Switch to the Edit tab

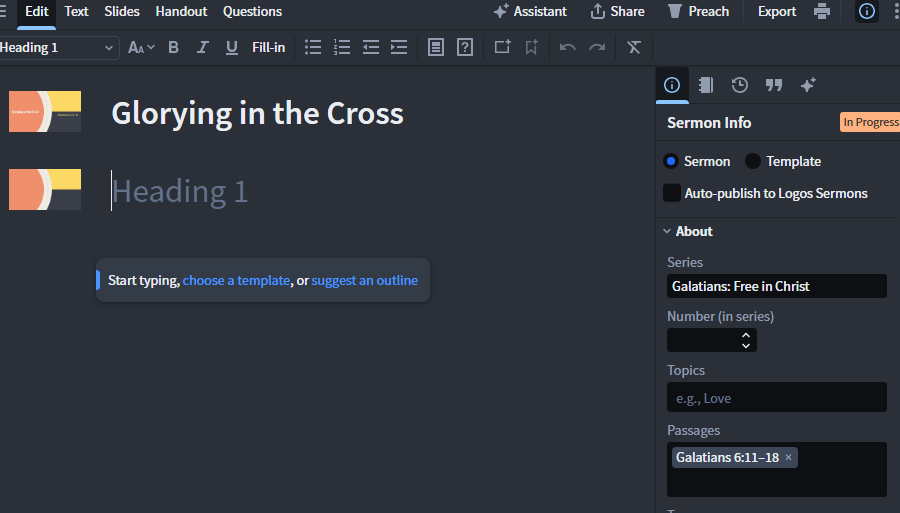click(x=37, y=11)
